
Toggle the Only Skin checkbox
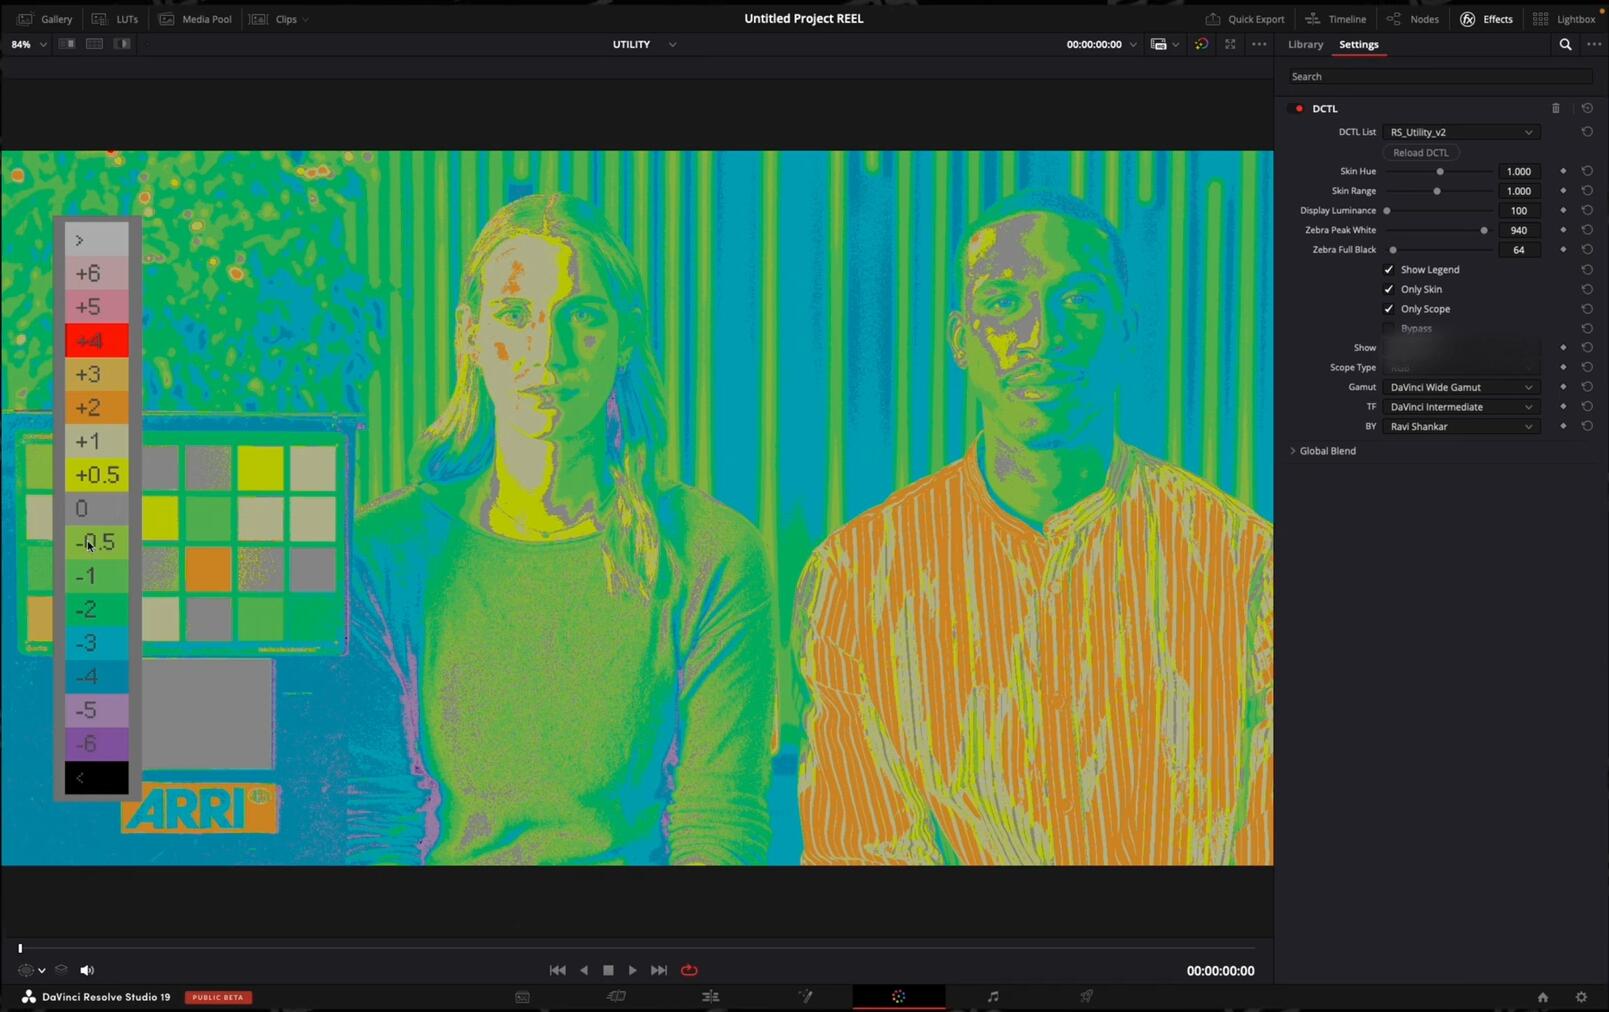1388,289
